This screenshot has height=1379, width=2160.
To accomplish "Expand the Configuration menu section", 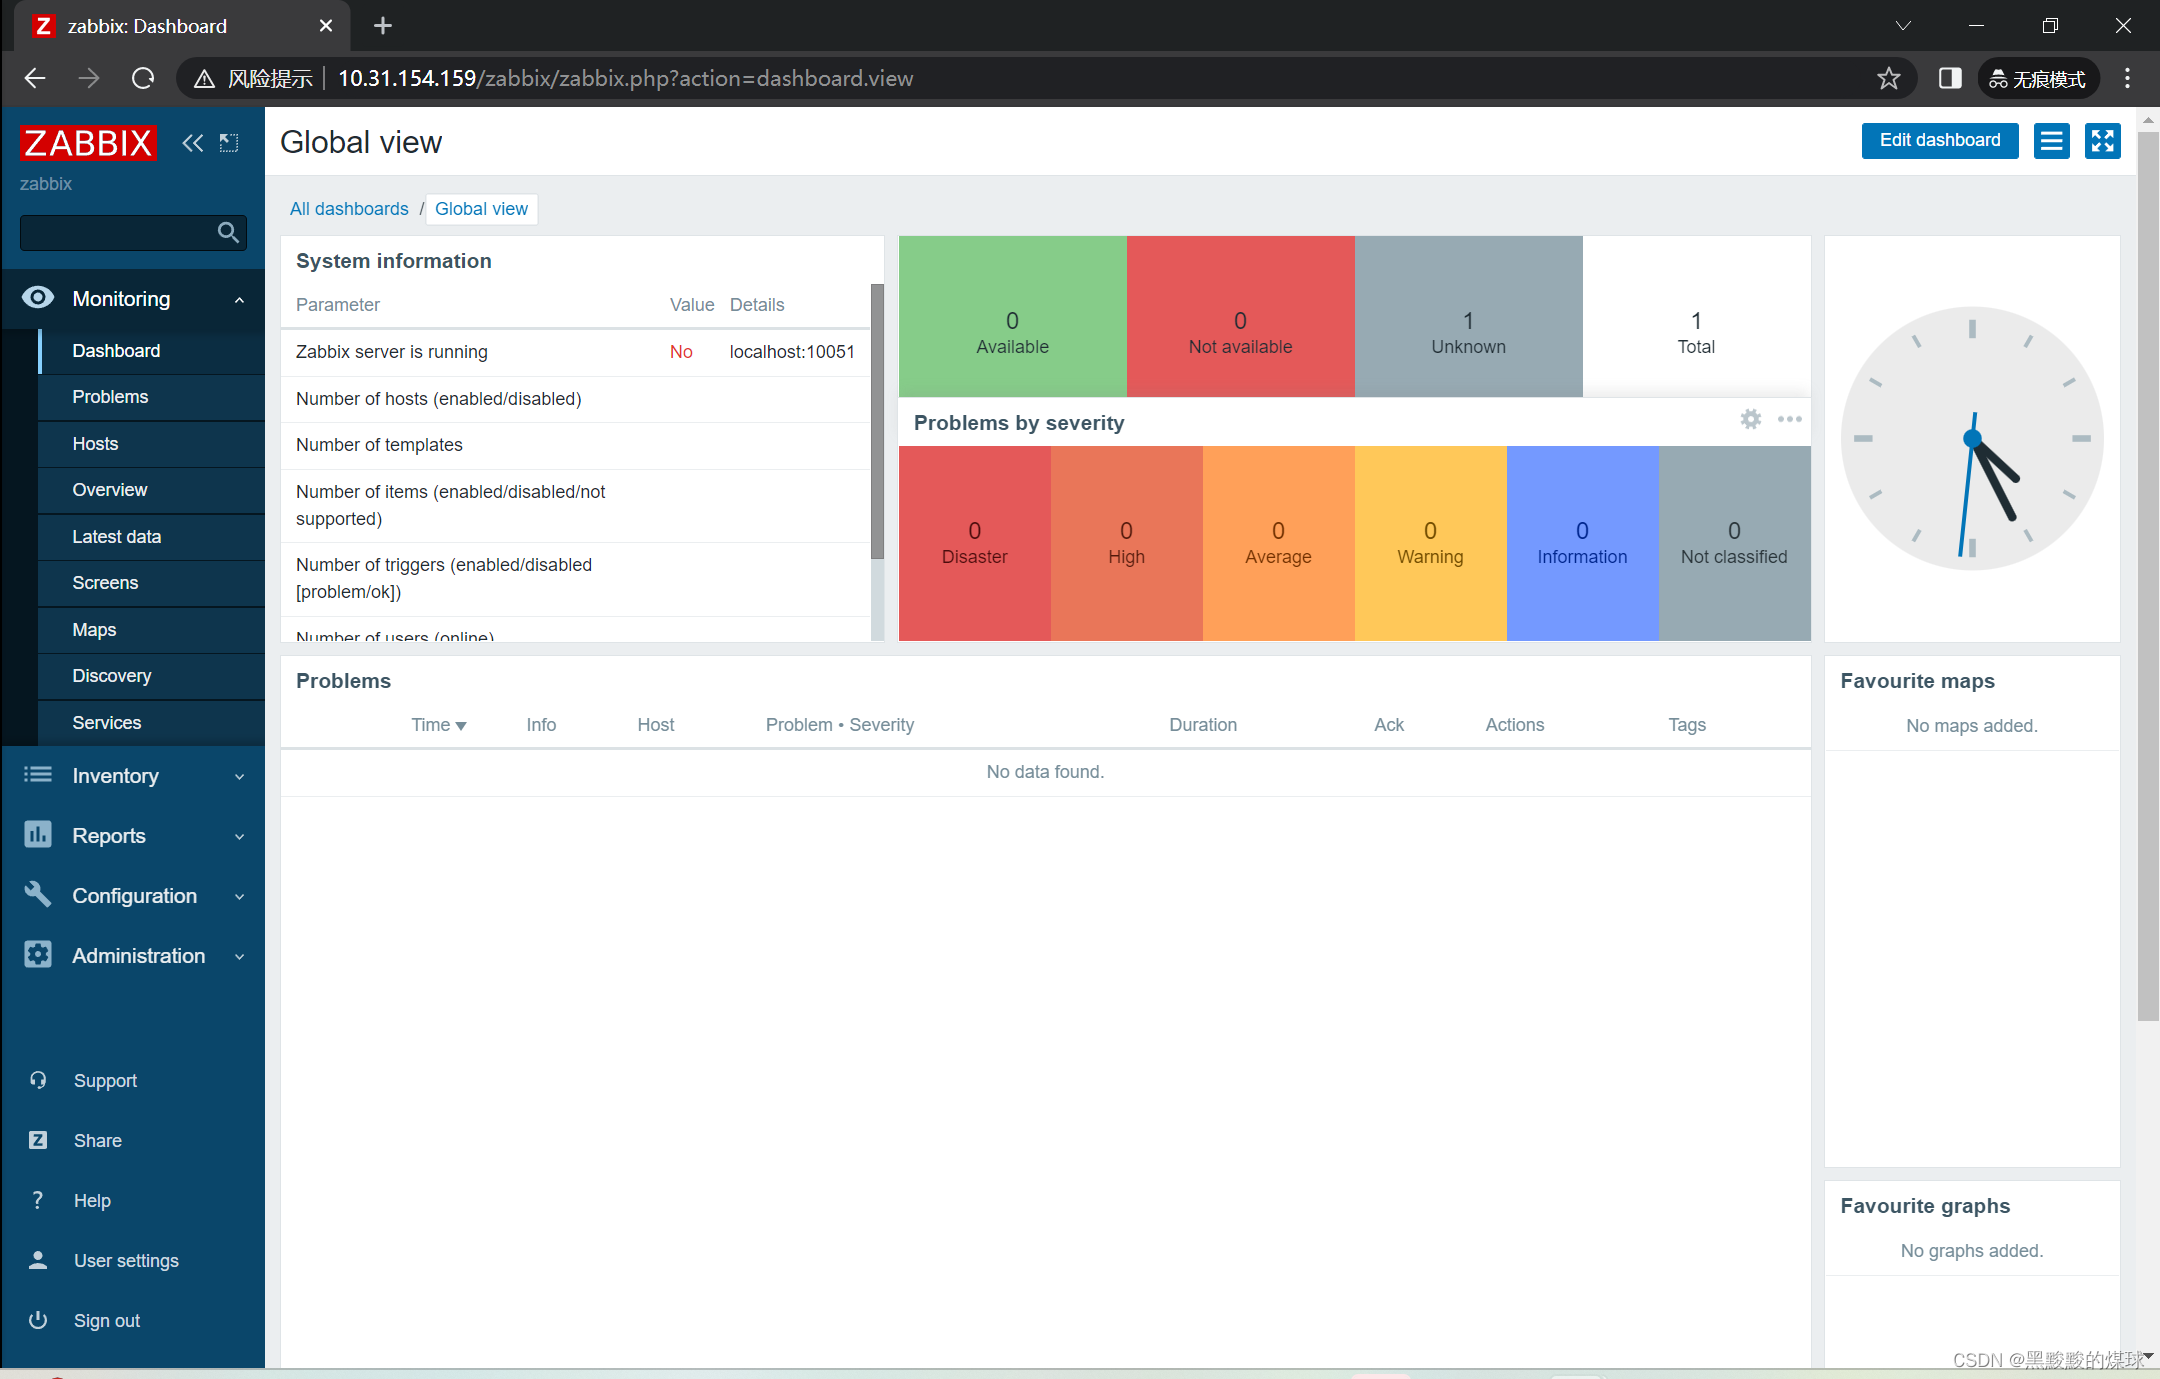I will point(134,896).
